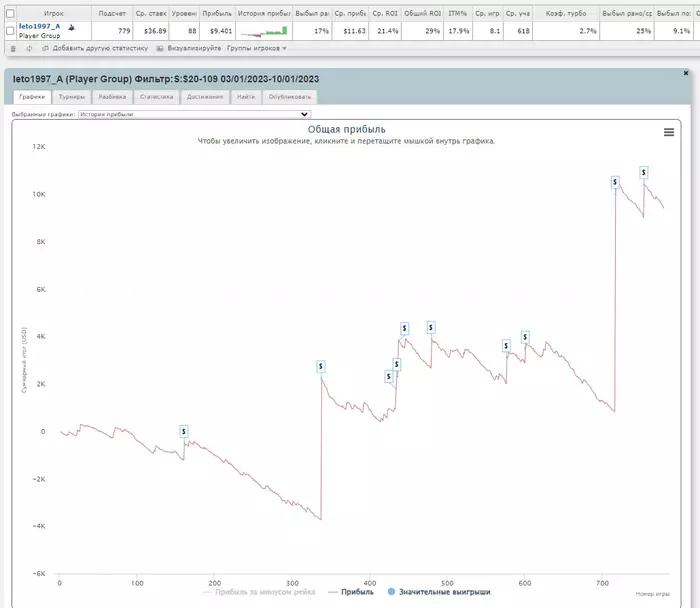Viewport: 700px width, 608px height.
Task: Click the image icon beside Визуализируйте
Action: point(160,48)
